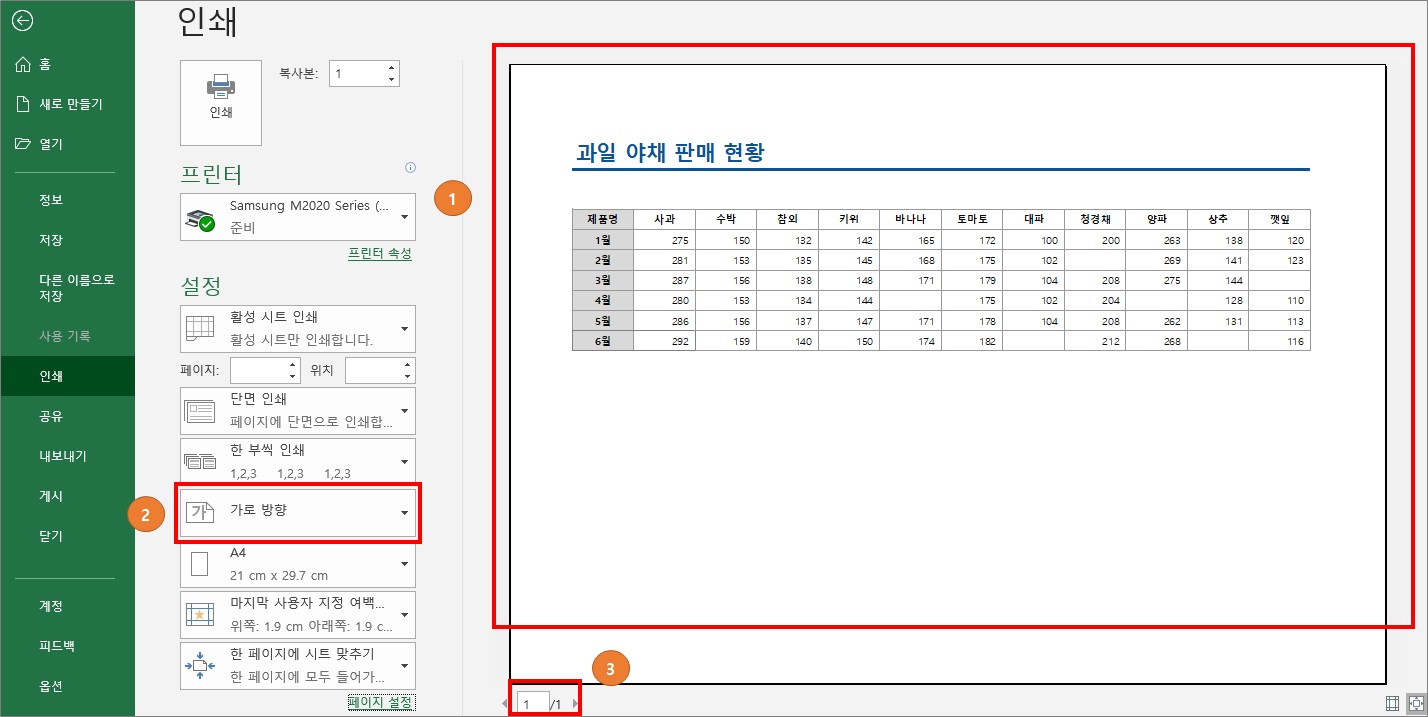The width and height of the screenshot is (1428, 717).
Task: Click the fit sheet scaling icon
Action: [x=200, y=666]
